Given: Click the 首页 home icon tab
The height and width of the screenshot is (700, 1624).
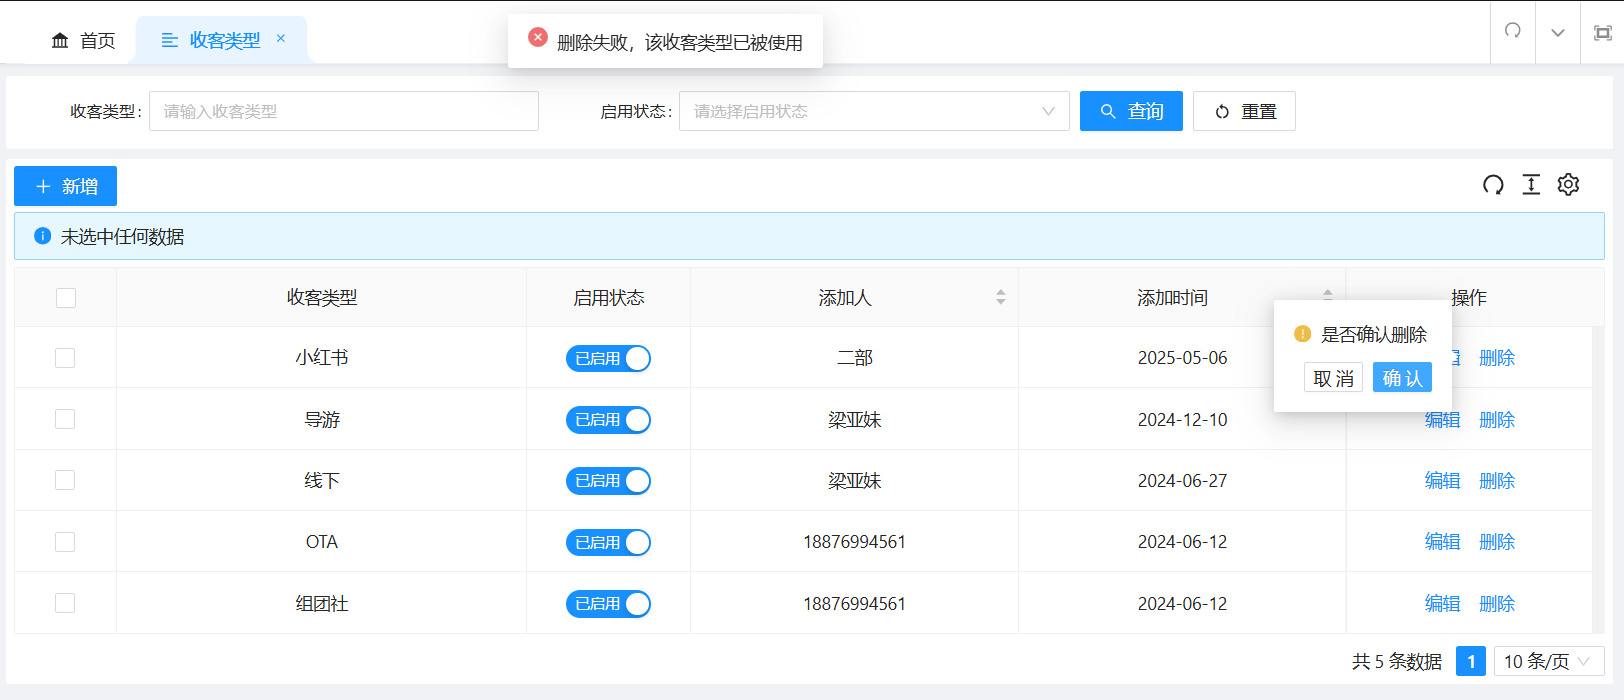Looking at the screenshot, I should tap(83, 40).
